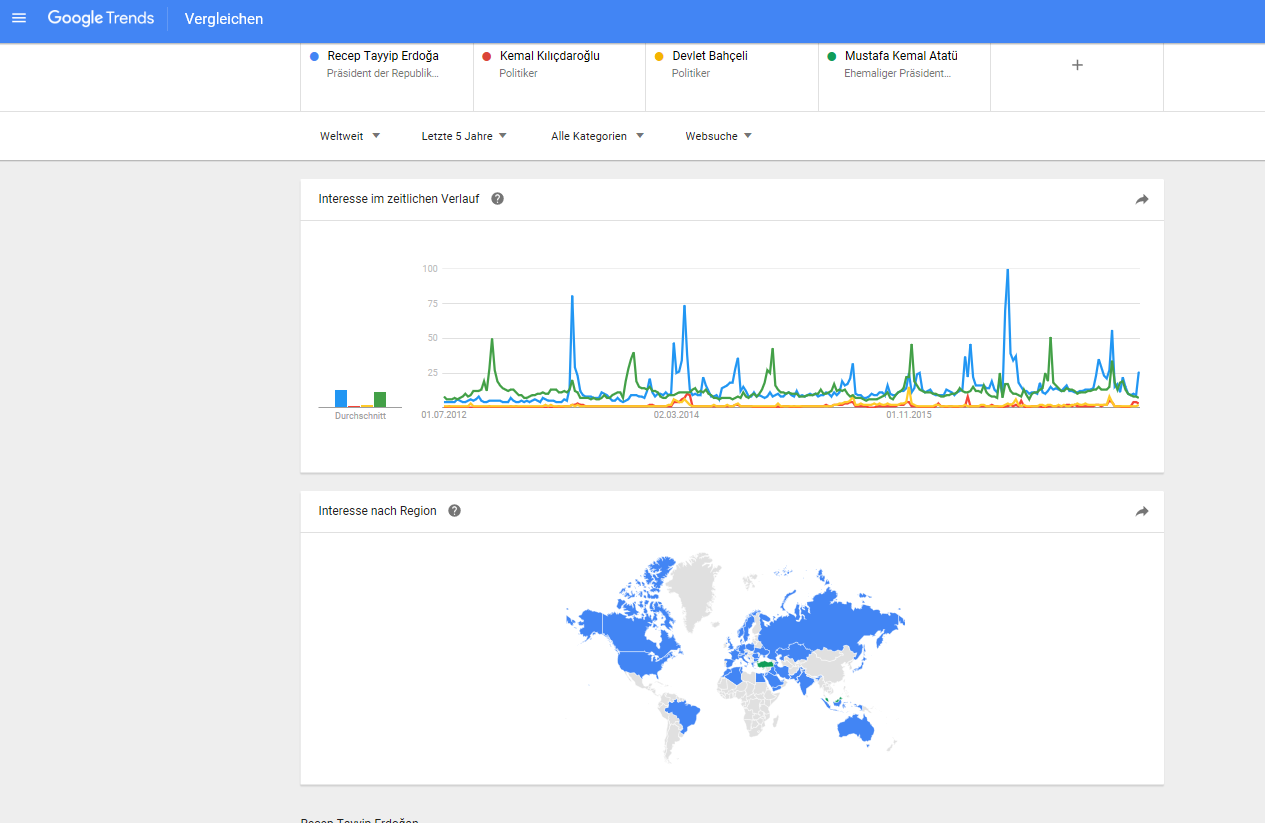The height and width of the screenshot is (823, 1265).
Task: Click the 01.11.2015 axis date label
Action: pos(908,414)
